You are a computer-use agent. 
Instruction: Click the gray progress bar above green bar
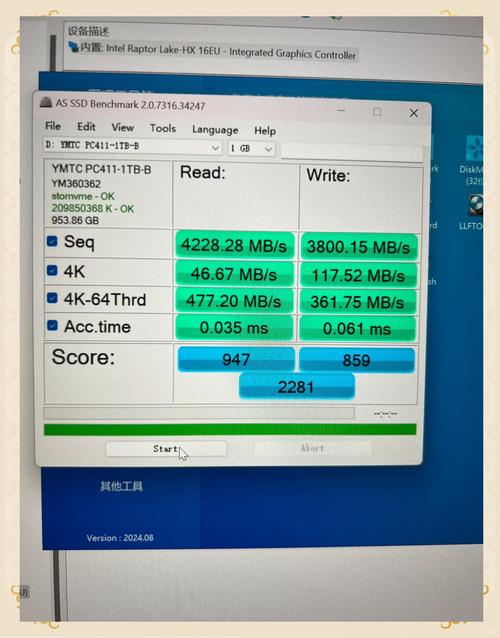(x=199, y=413)
